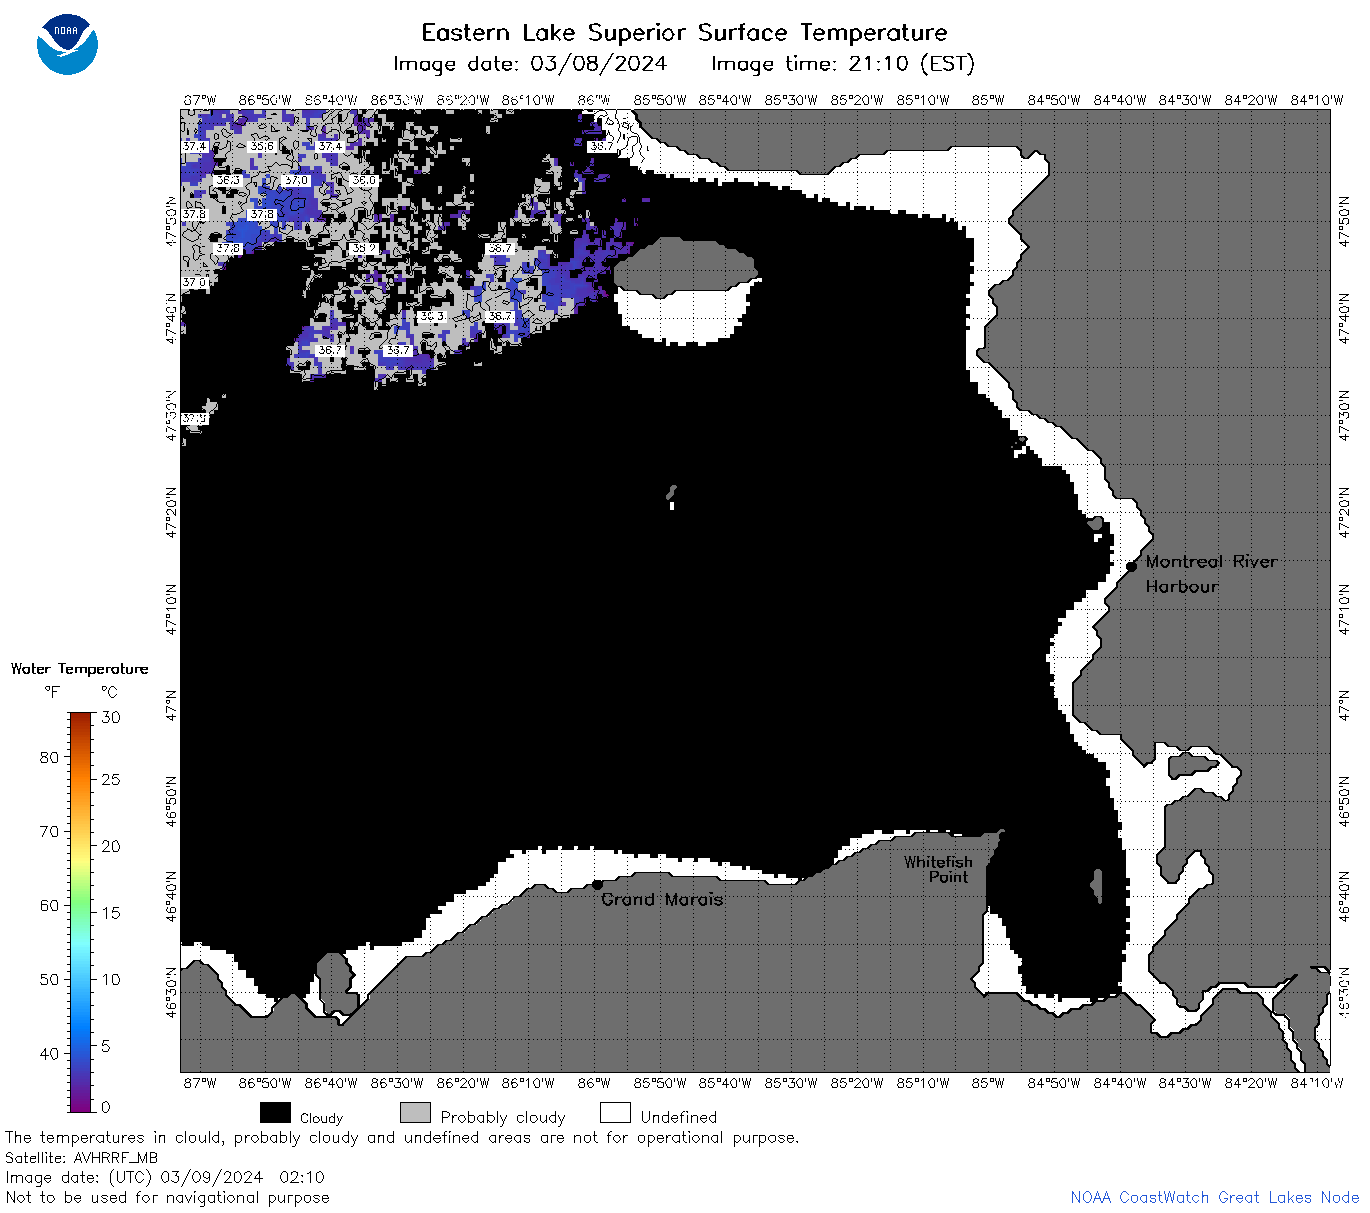
Task: Click the rainbow water temperature color bar
Action: (81, 910)
